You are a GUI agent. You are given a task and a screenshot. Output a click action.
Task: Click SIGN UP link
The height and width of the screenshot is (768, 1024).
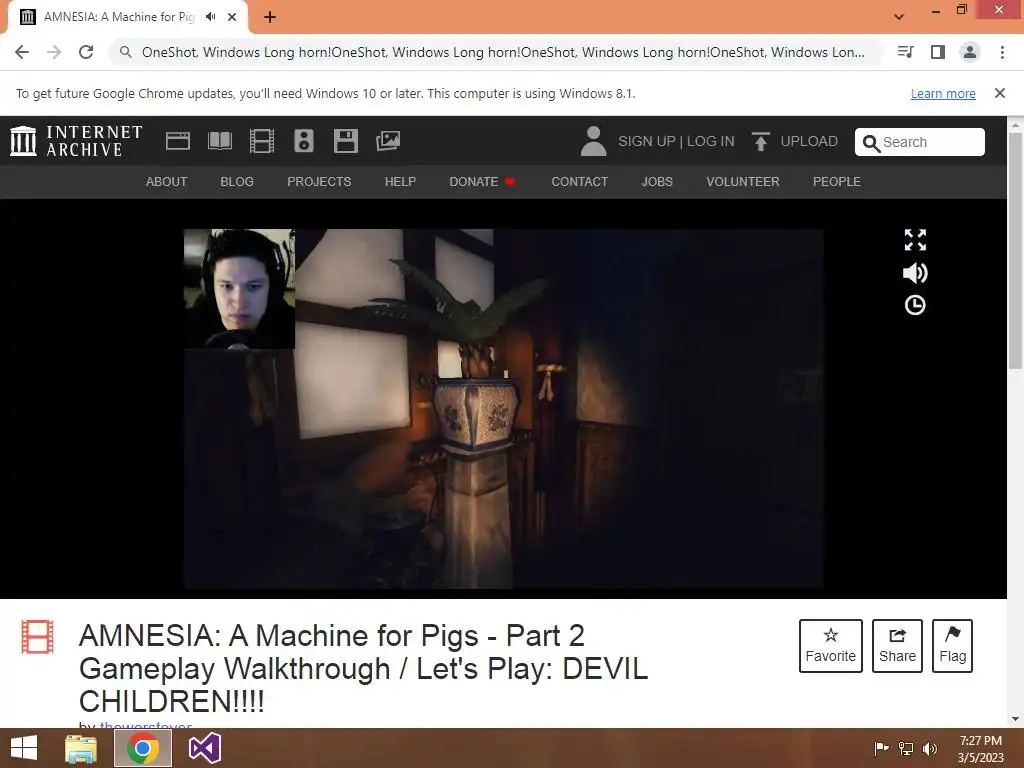[x=647, y=141]
